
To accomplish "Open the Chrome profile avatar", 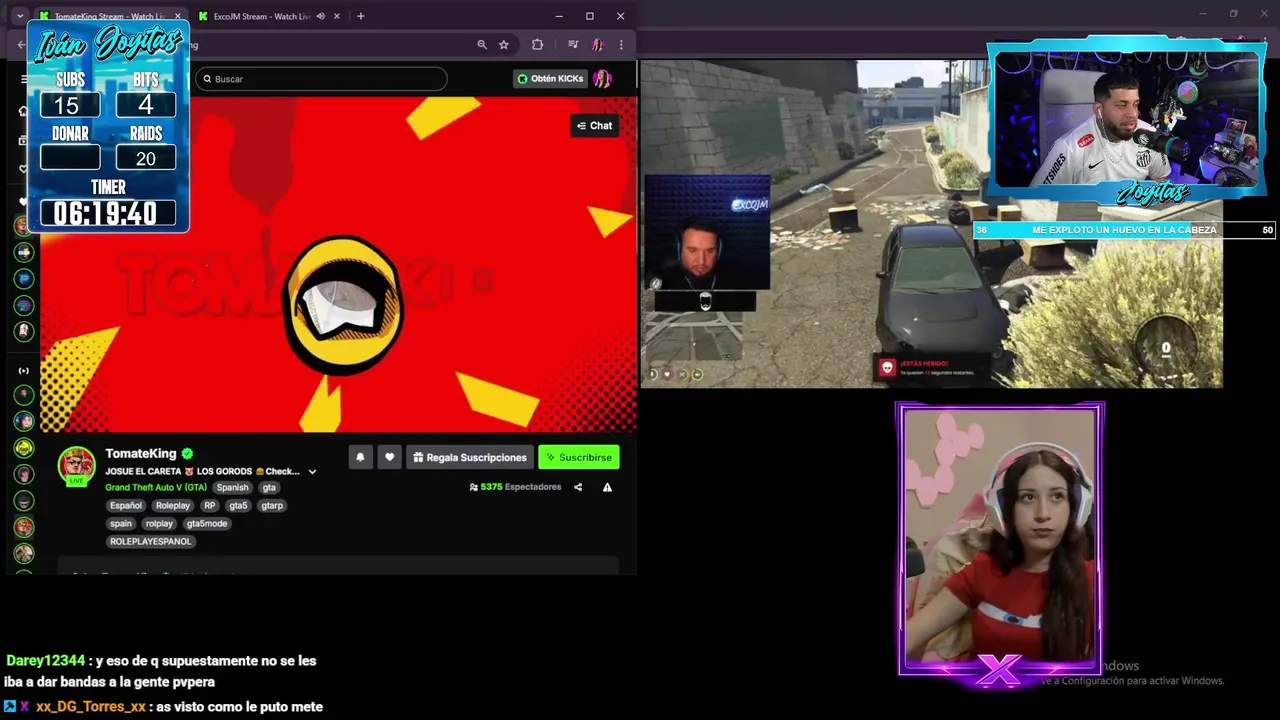I will [x=597, y=45].
